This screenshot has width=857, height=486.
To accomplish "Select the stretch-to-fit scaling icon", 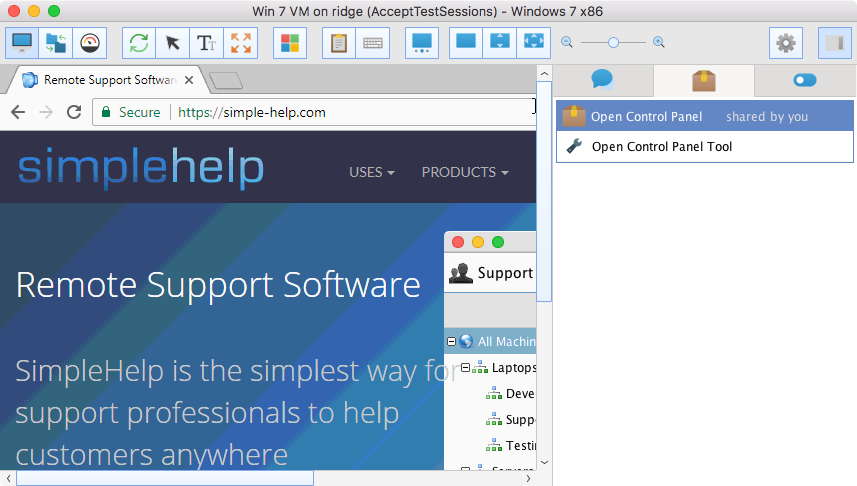I will pos(533,43).
